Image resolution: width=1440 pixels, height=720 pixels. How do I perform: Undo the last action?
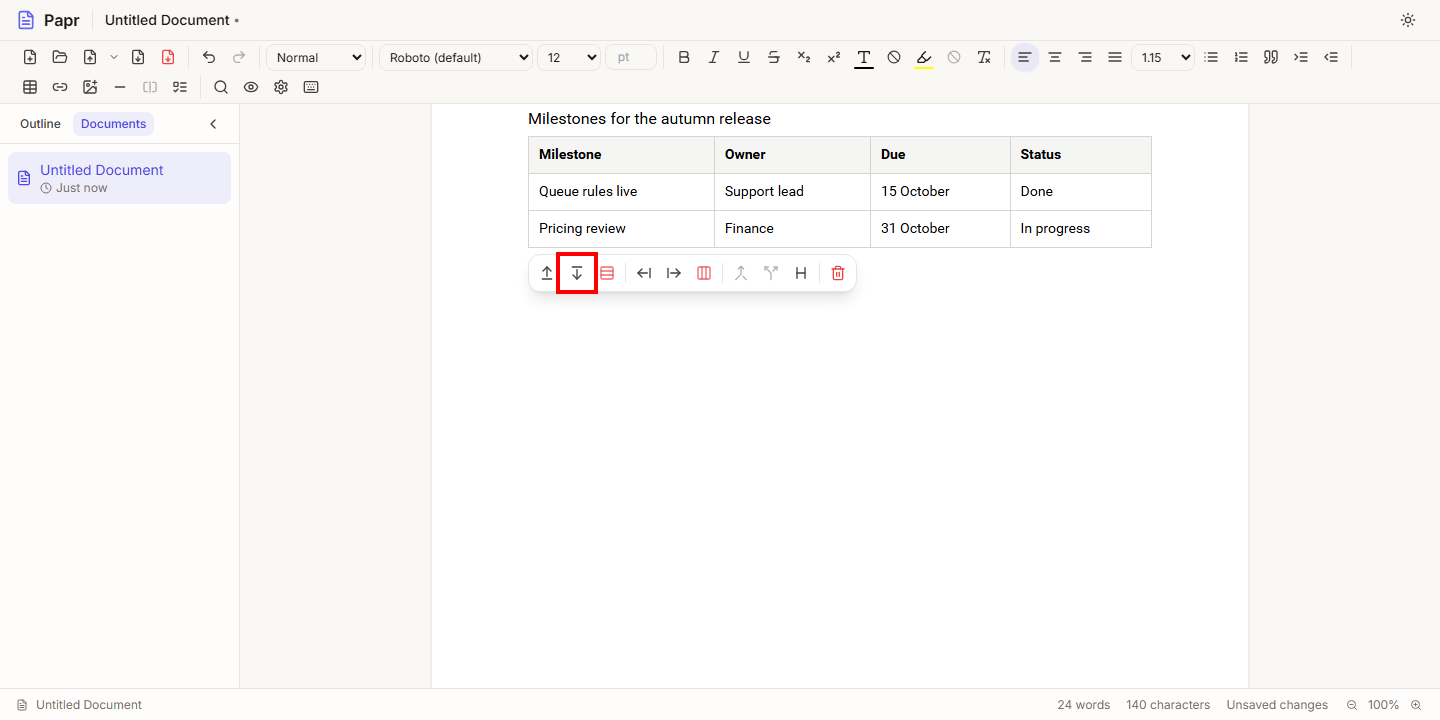click(209, 57)
